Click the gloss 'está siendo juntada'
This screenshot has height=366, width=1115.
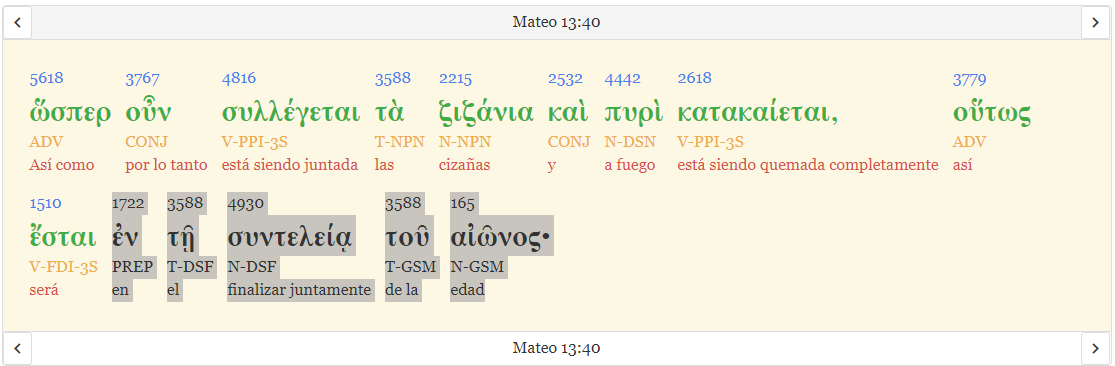point(290,166)
